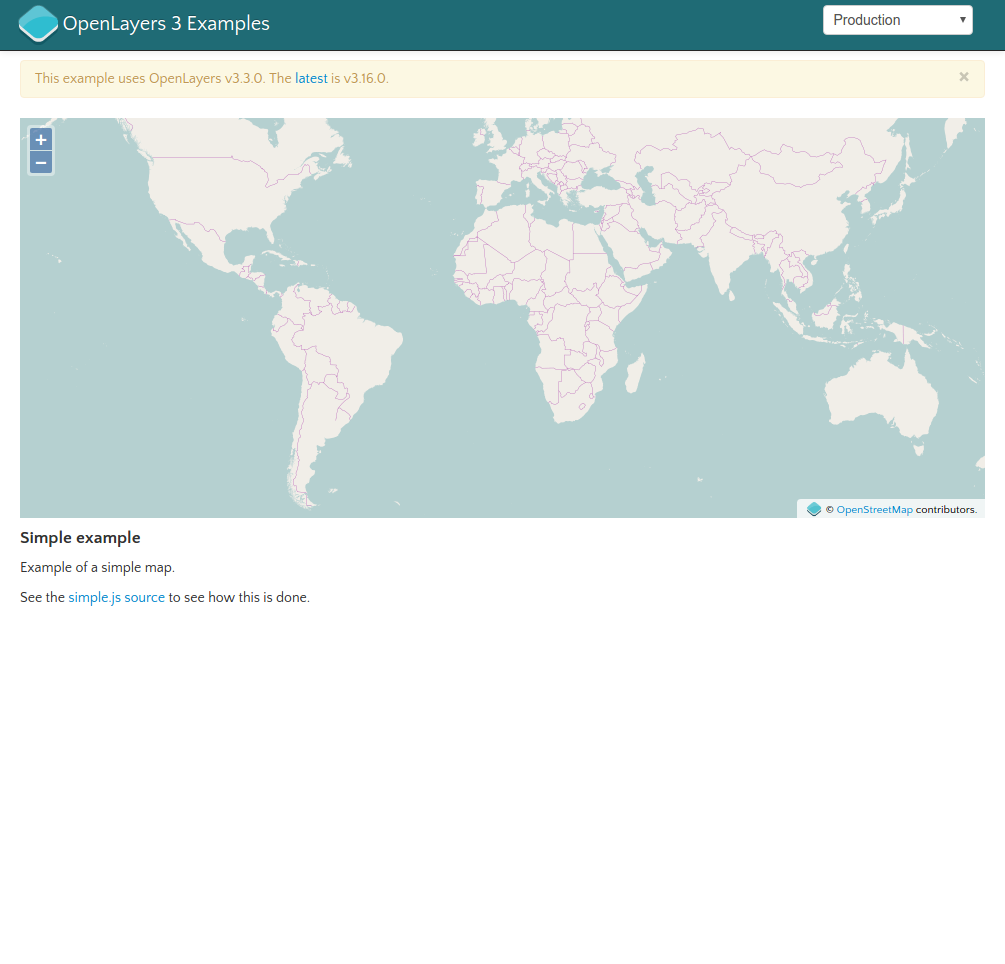
Task: Click Brazil in South America on the map
Action: (350, 345)
